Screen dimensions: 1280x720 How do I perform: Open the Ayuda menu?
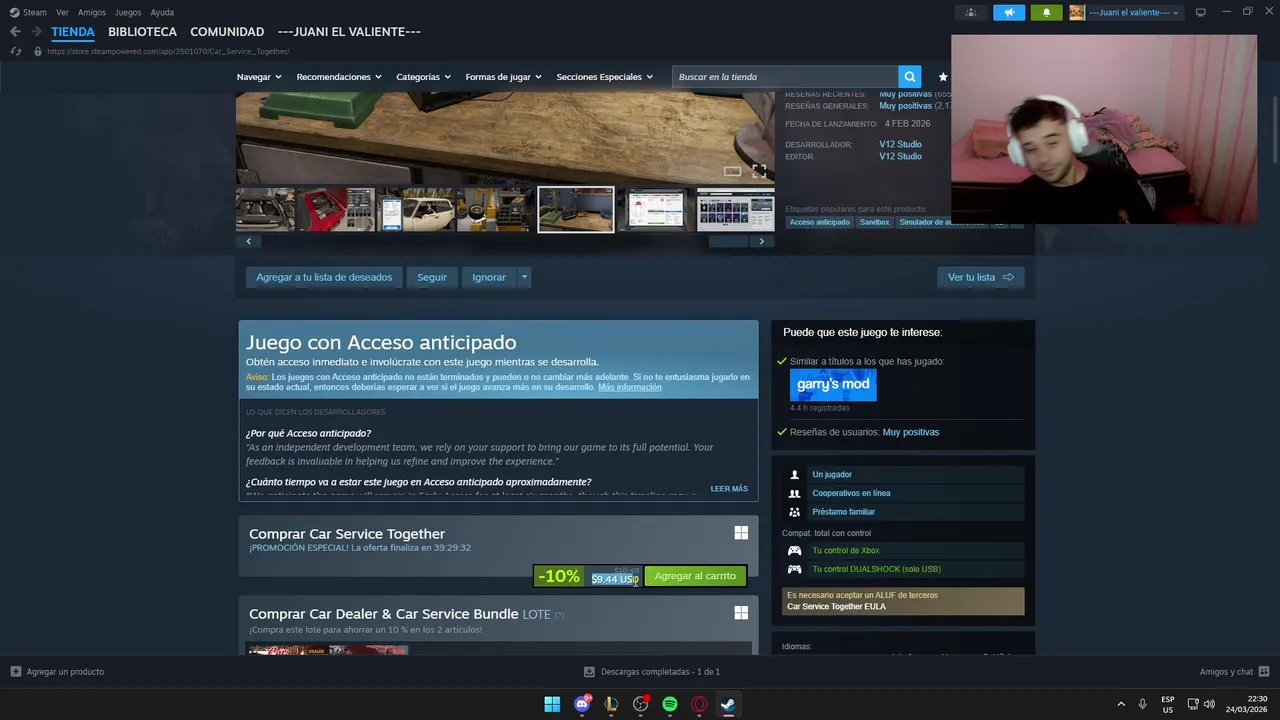[162, 12]
